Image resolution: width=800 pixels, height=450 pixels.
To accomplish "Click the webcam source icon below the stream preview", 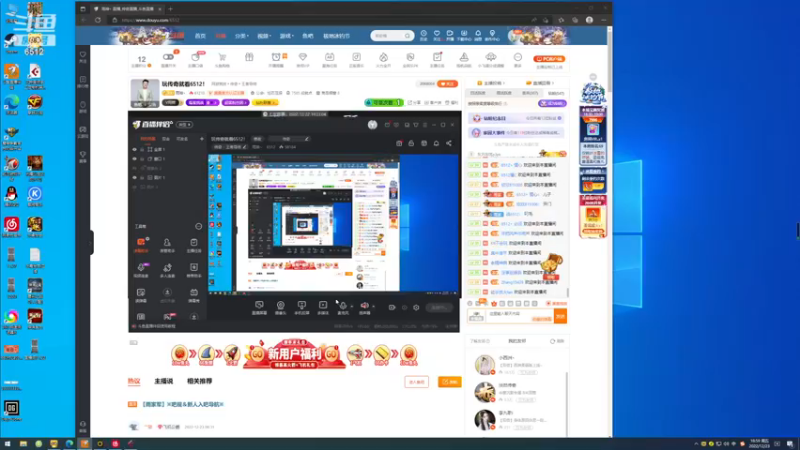I will point(280,305).
